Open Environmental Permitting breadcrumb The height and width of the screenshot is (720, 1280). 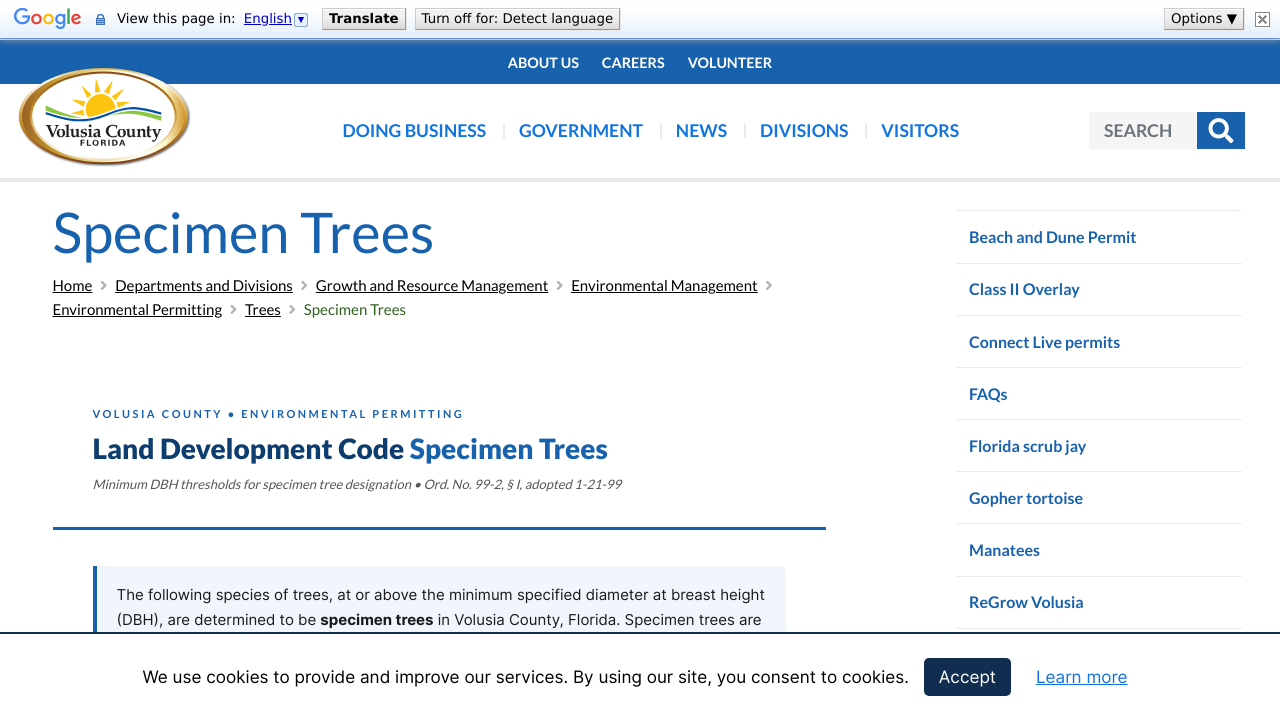coord(137,309)
